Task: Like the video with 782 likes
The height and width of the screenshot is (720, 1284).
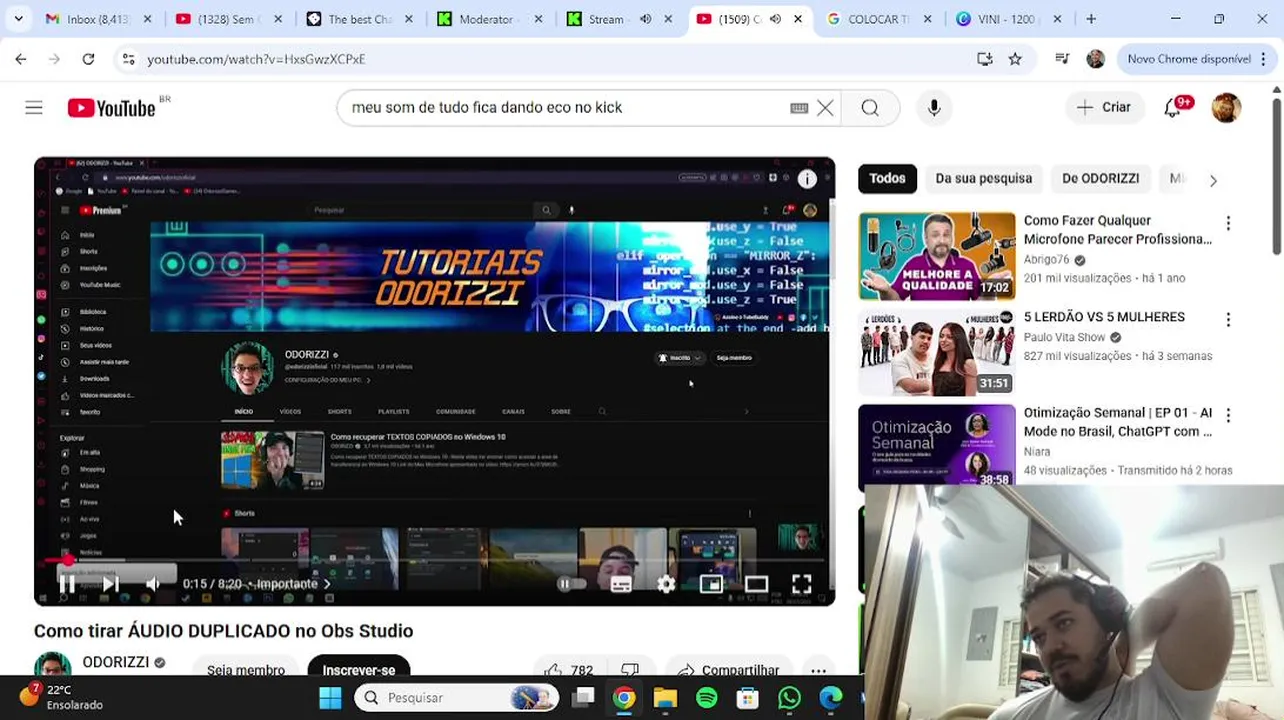Action: pyautogui.click(x=568, y=670)
